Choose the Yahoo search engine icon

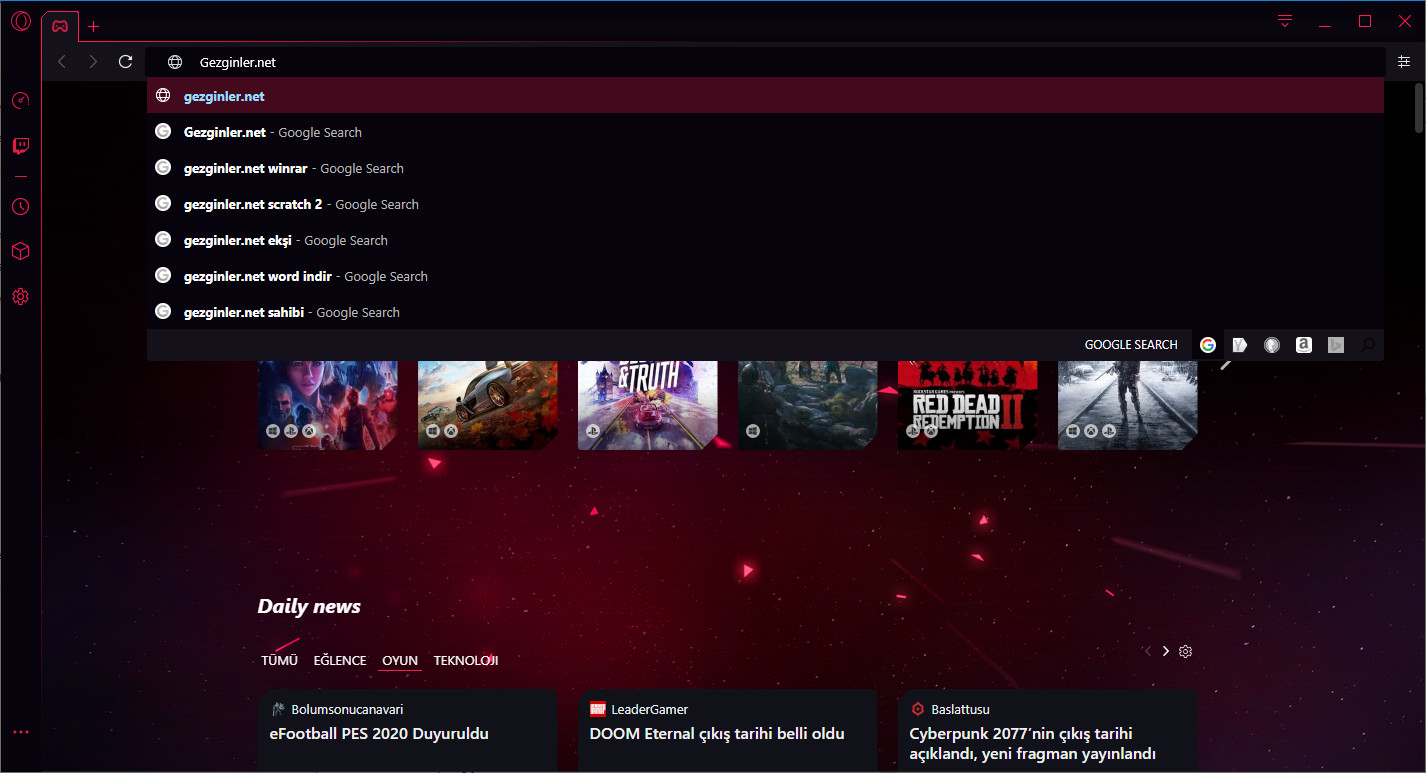click(1240, 345)
